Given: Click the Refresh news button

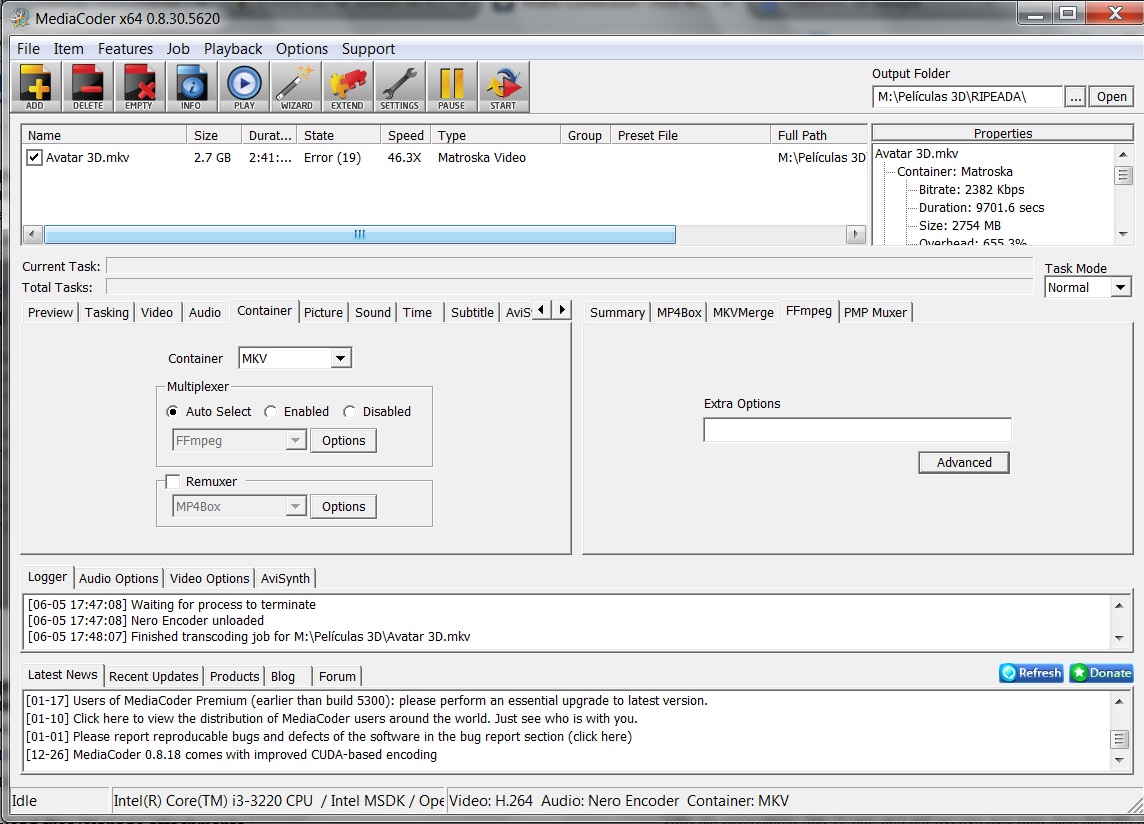Looking at the screenshot, I should tap(1031, 673).
